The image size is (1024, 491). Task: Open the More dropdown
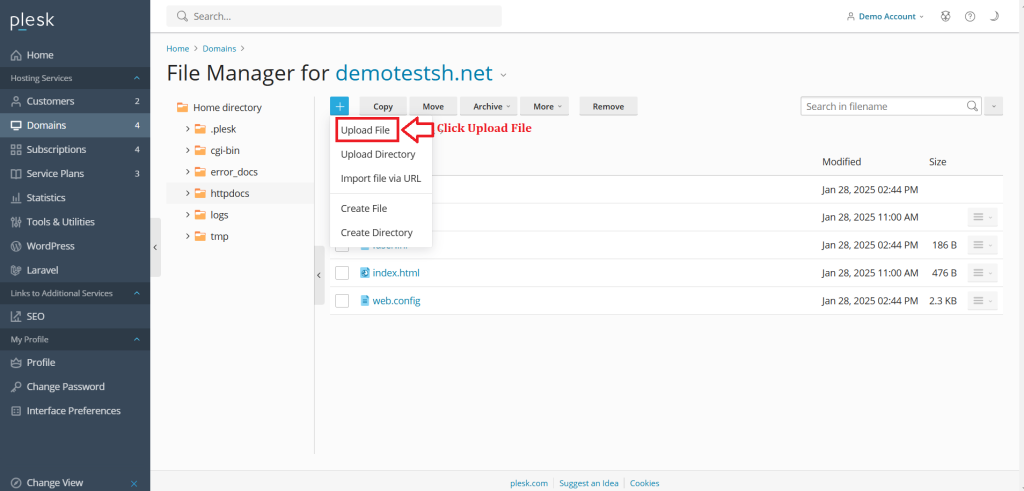coord(544,106)
